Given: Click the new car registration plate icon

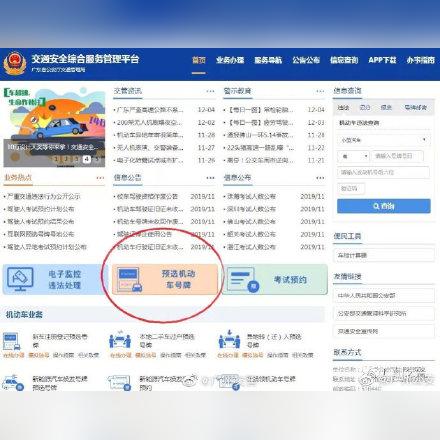Looking at the screenshot, I should pyautogui.click(x=11, y=341).
